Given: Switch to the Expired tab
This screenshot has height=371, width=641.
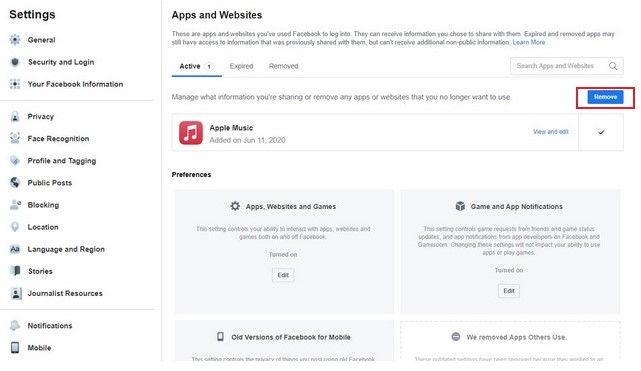Looking at the screenshot, I should pyautogui.click(x=241, y=66).
